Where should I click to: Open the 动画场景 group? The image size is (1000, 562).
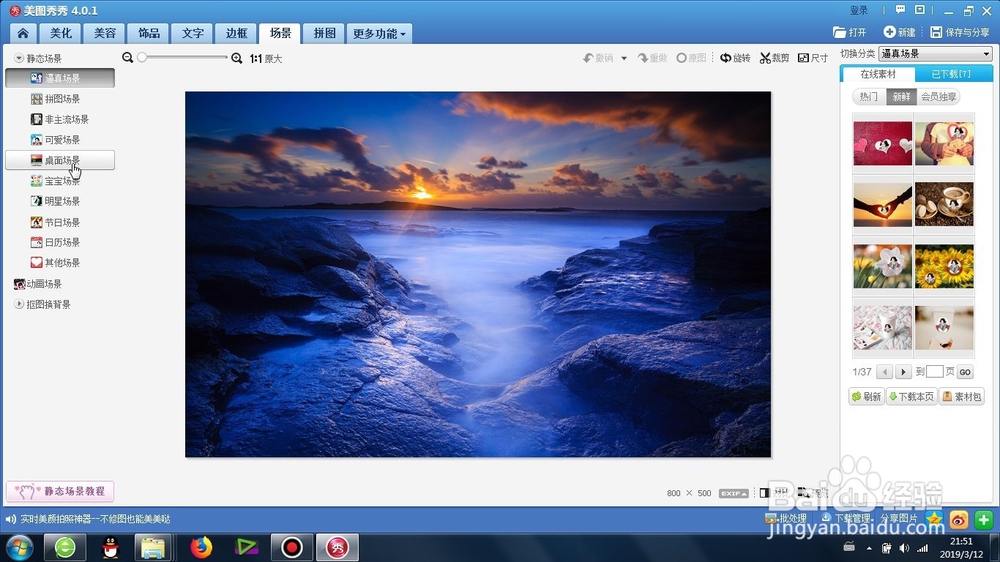tap(38, 284)
